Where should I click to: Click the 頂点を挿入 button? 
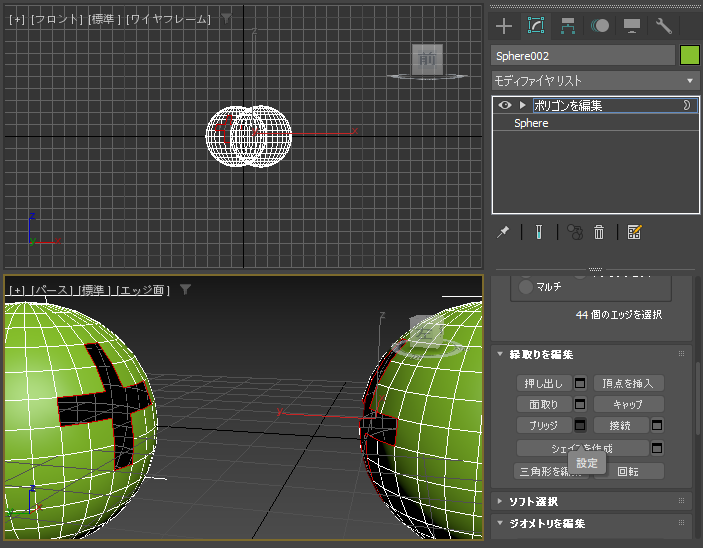[x=628, y=383]
